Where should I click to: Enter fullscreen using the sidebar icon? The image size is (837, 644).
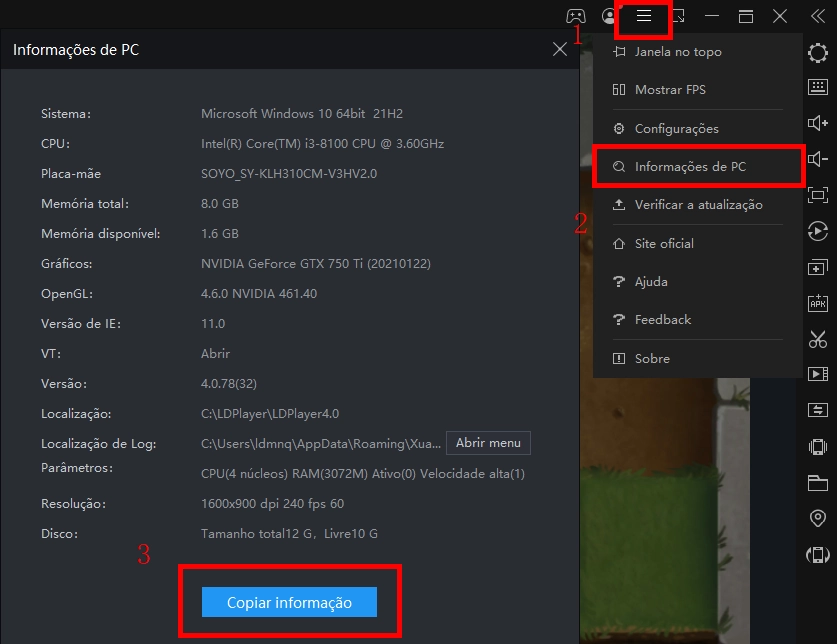(818, 195)
